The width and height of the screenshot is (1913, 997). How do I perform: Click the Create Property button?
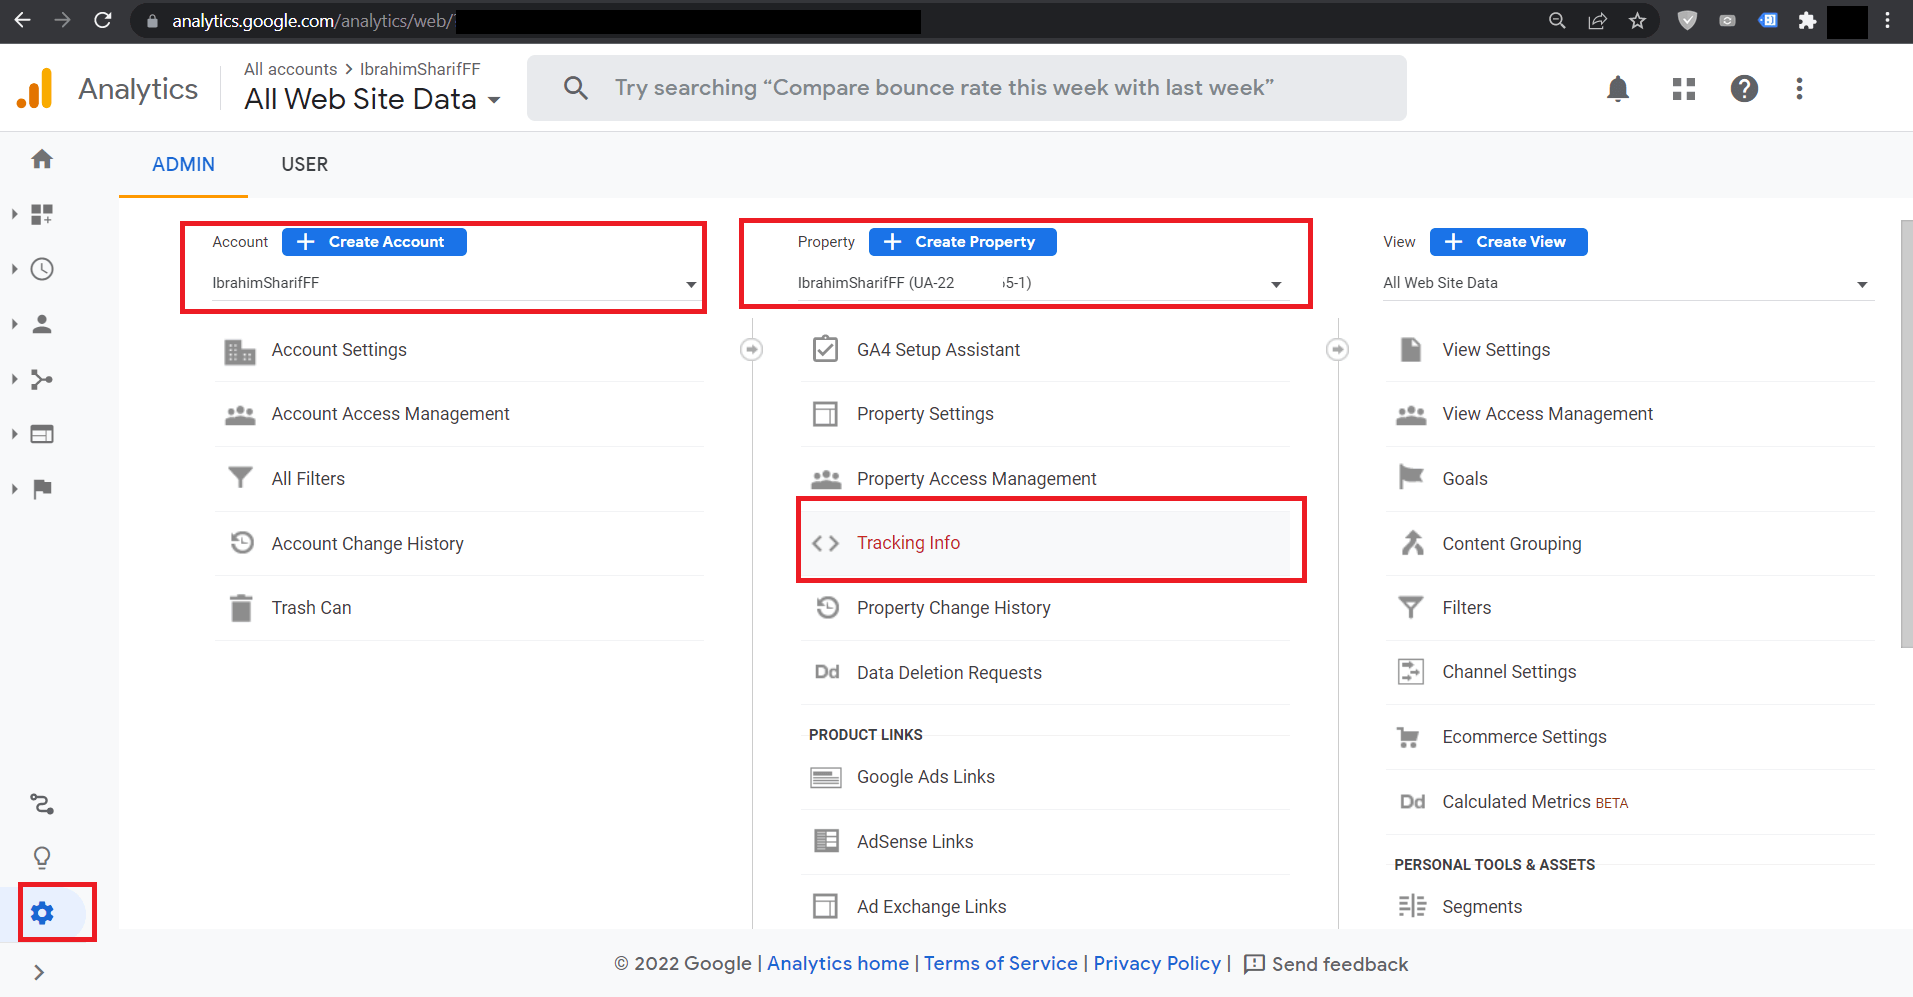point(962,242)
